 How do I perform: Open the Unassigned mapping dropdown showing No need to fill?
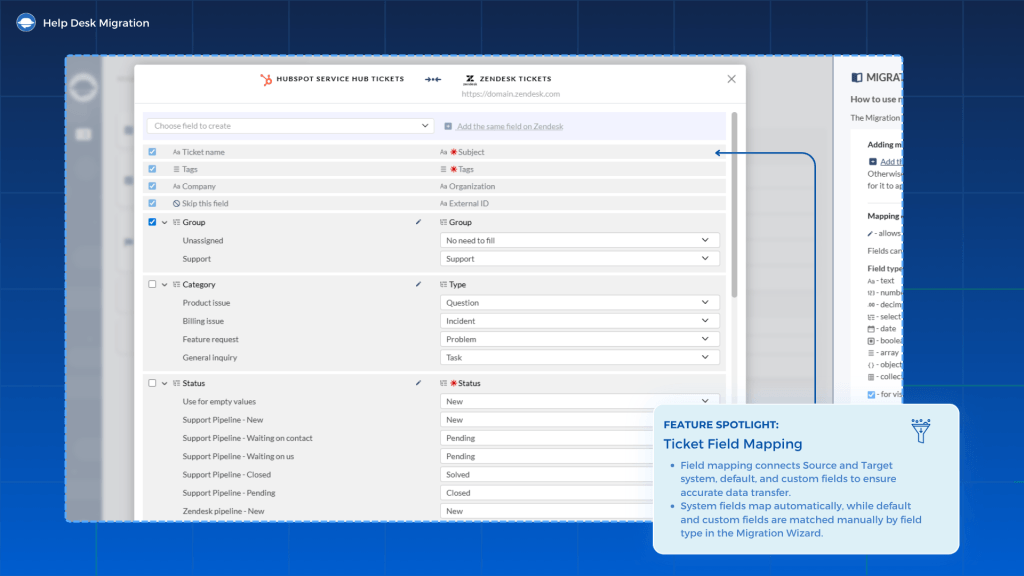(x=580, y=240)
